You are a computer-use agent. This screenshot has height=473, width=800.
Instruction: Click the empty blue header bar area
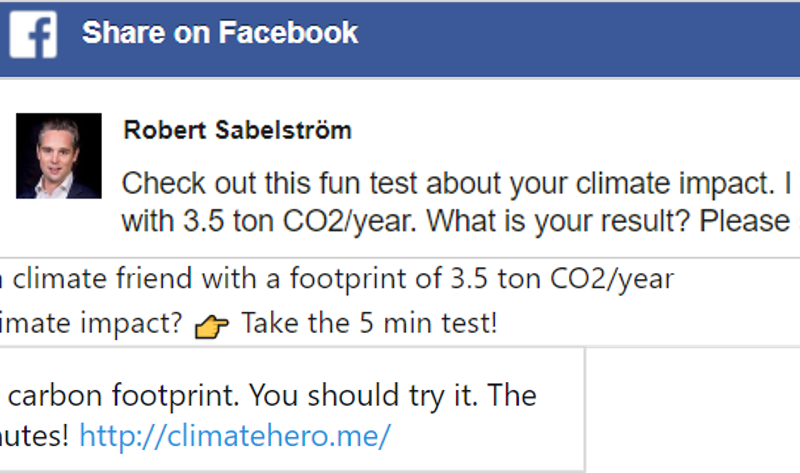[580, 35]
